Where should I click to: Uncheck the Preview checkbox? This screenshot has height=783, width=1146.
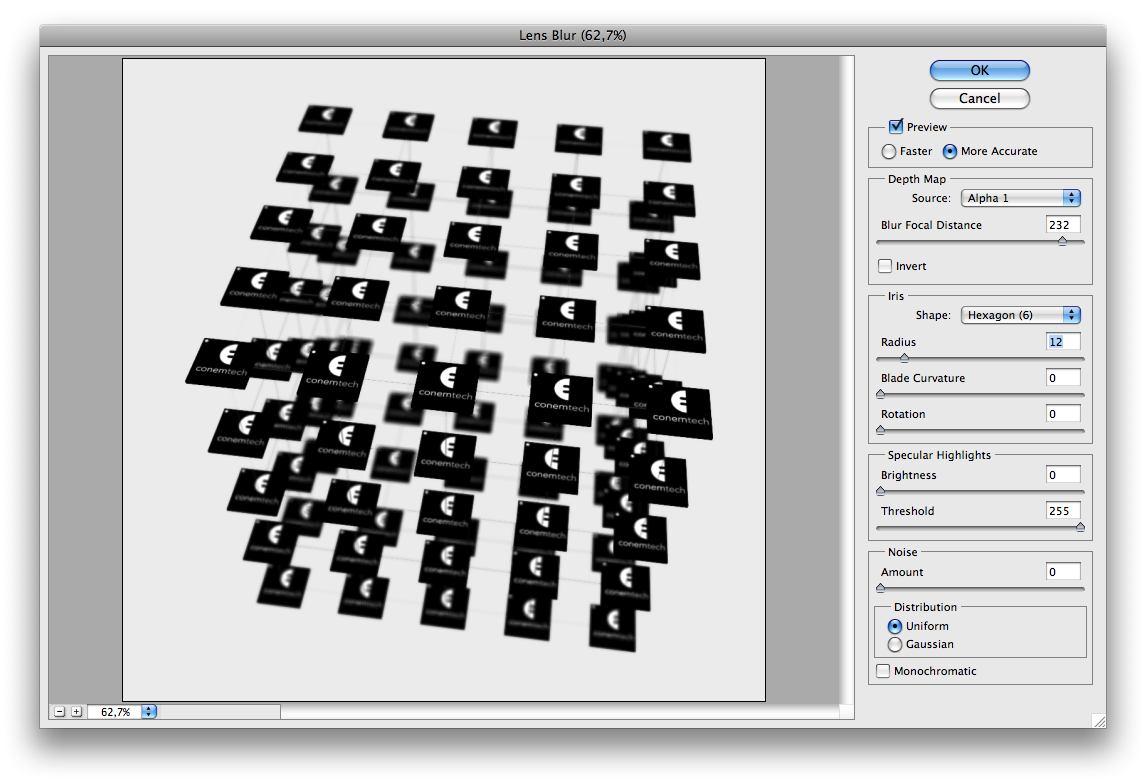896,127
